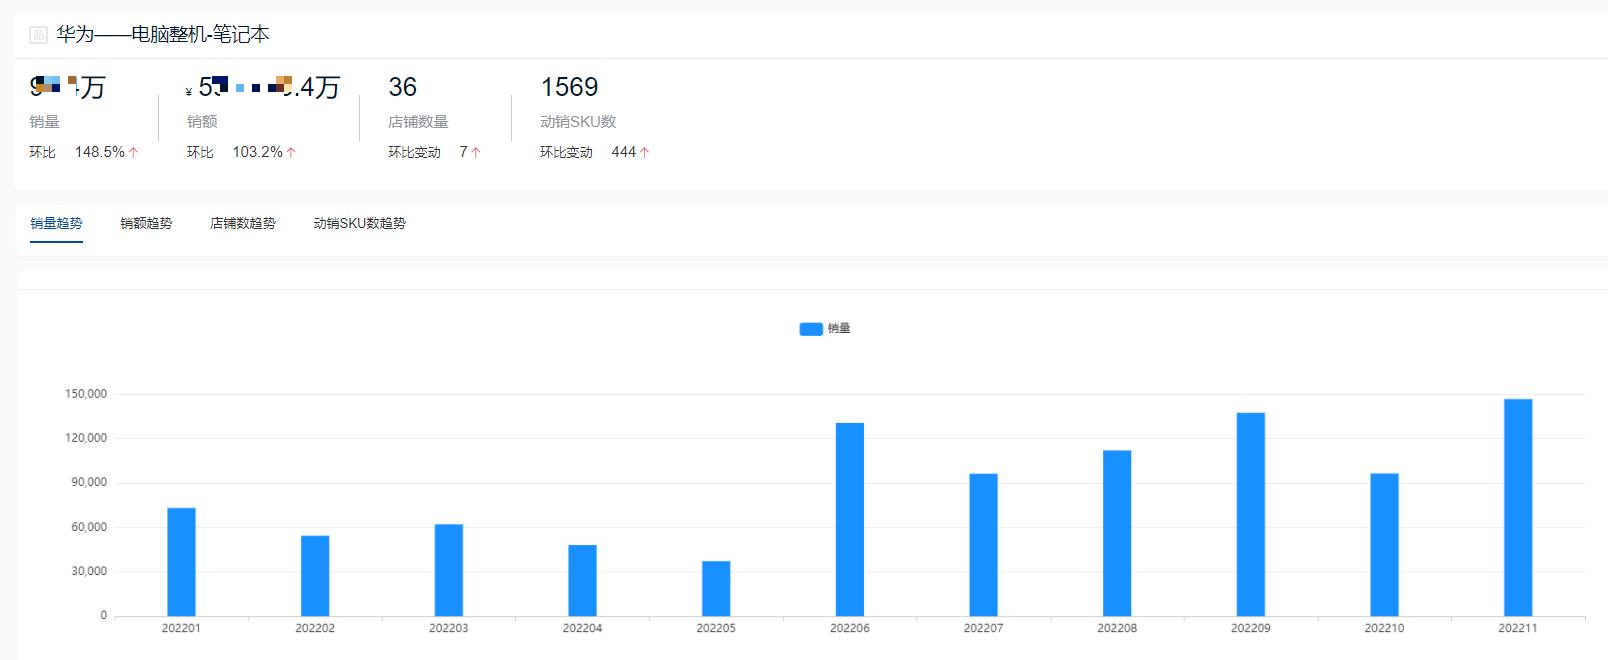Click the 202202 sales bar
The height and width of the screenshot is (660, 1608).
(x=315, y=576)
